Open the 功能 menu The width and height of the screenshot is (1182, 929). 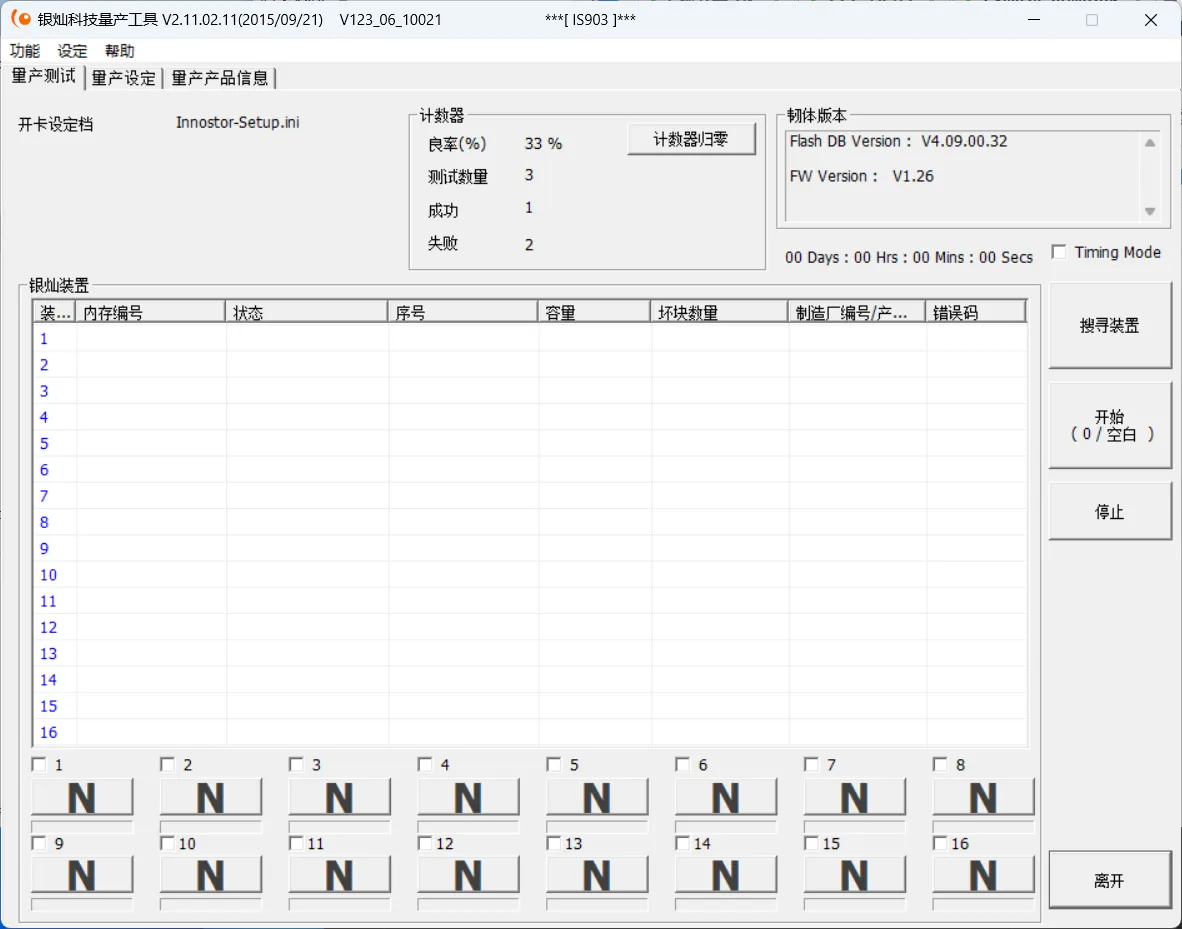coord(25,51)
